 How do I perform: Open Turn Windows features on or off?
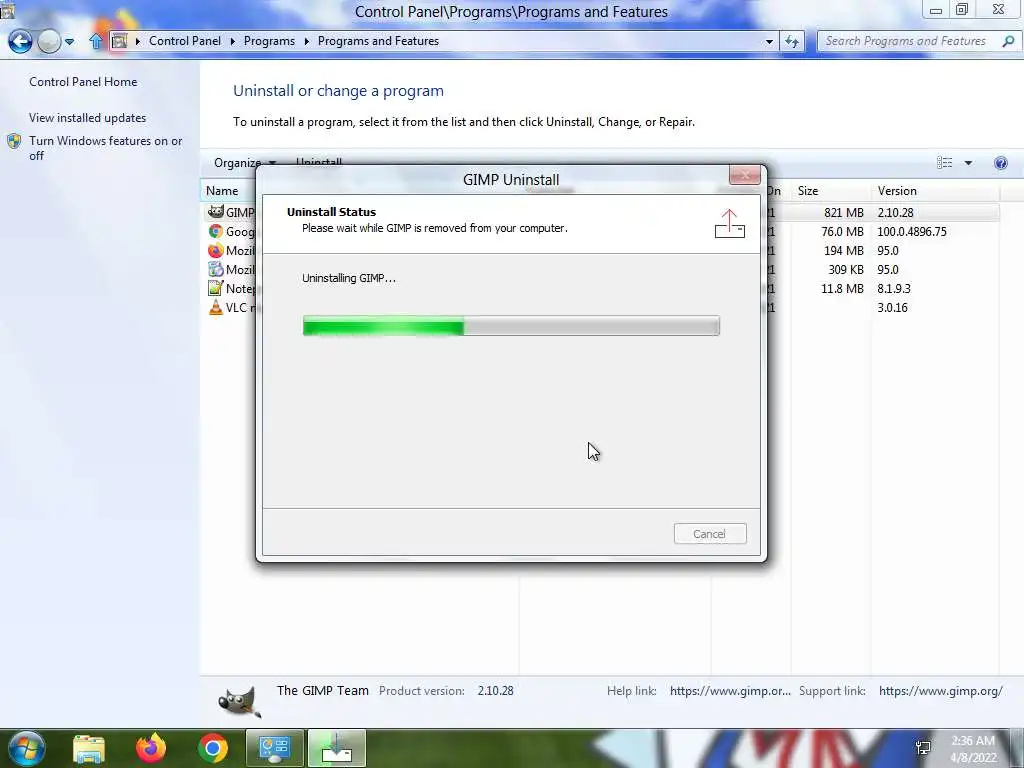point(106,148)
